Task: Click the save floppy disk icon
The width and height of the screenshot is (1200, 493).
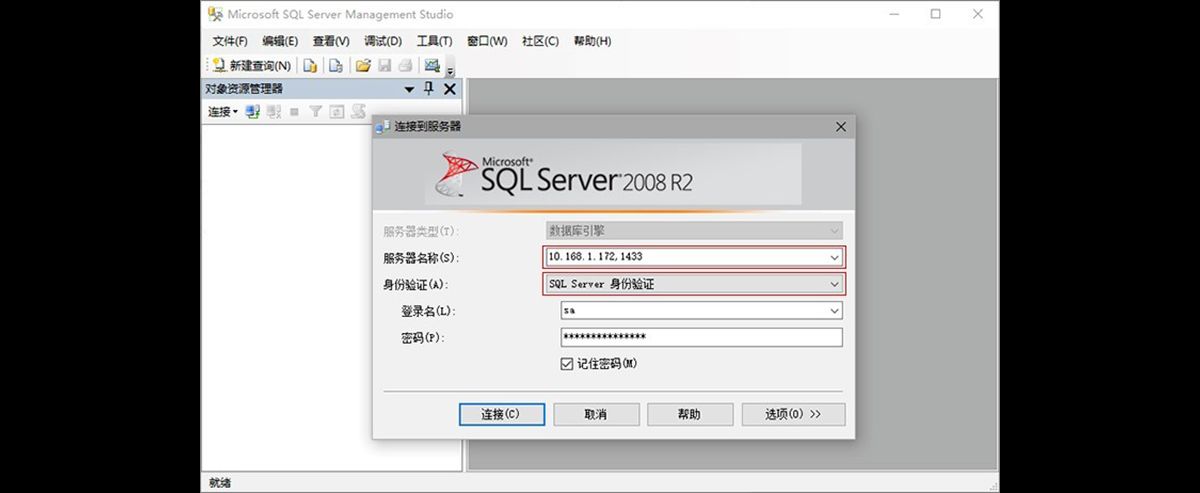Action: pyautogui.click(x=384, y=65)
